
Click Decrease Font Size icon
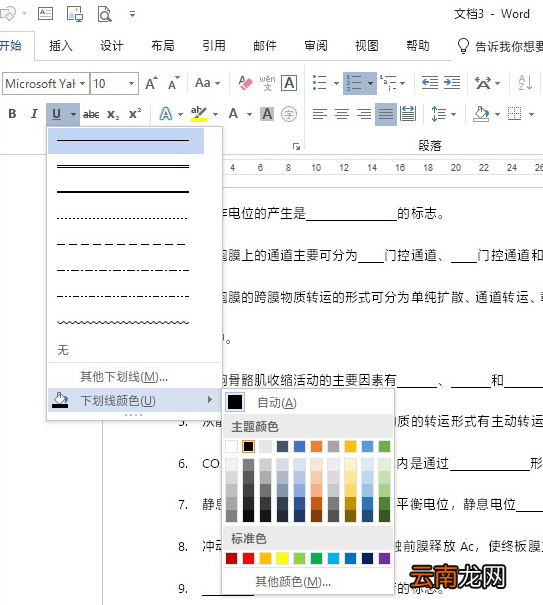pos(174,83)
